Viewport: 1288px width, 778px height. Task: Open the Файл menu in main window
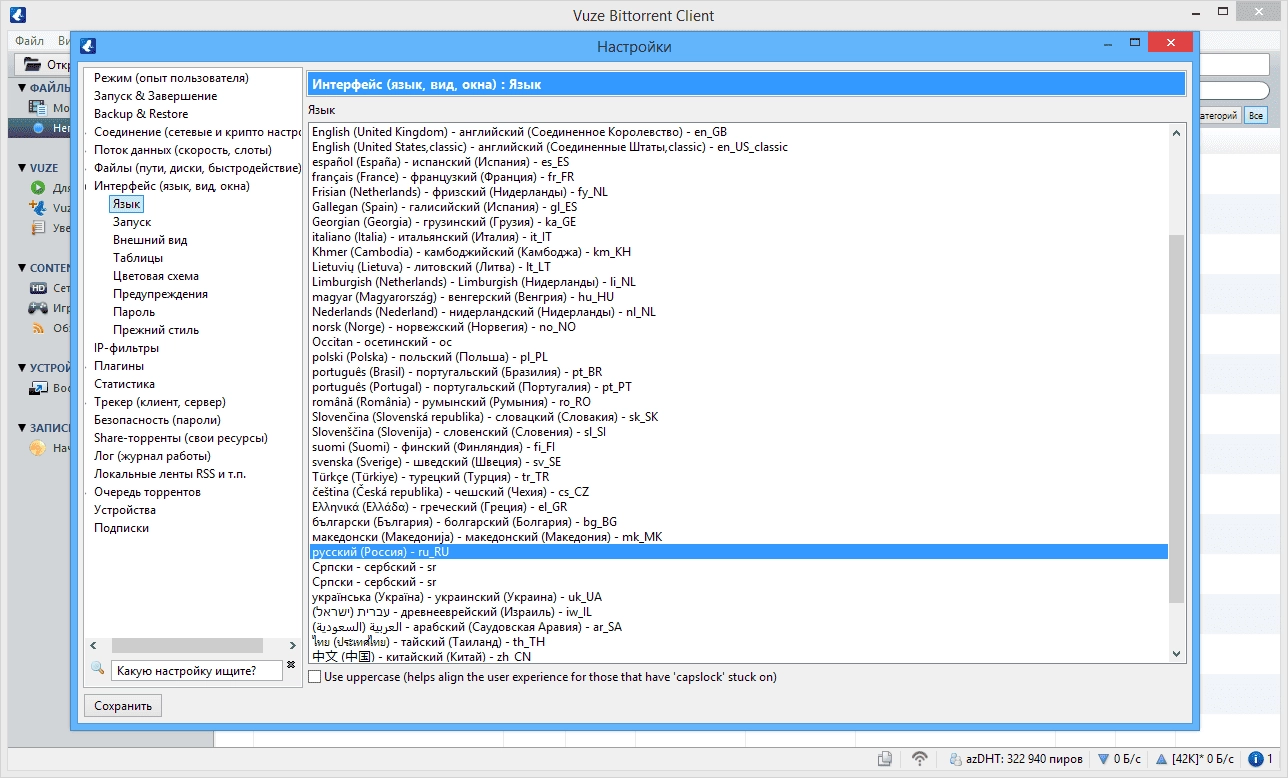click(29, 41)
